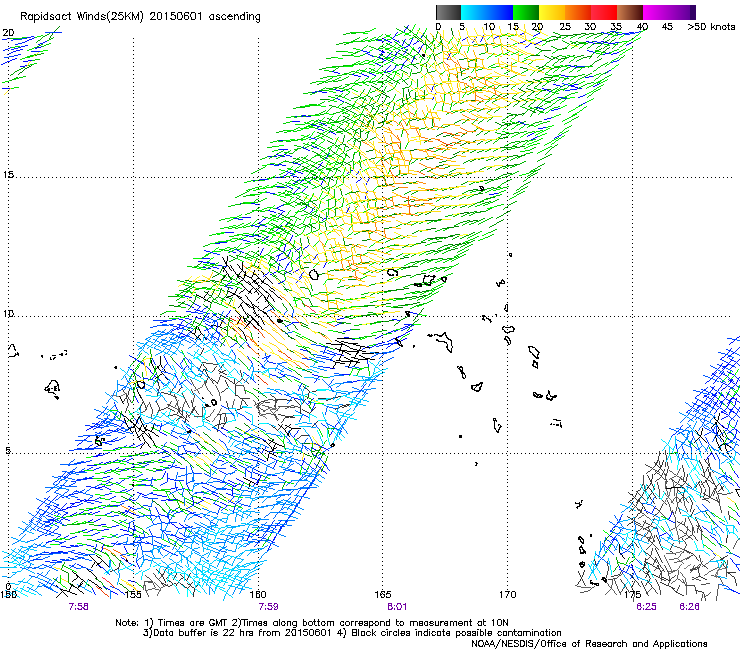This screenshot has width=740, height=650.
Task: Click the purple "8:26" pass time
Action: tap(689, 607)
